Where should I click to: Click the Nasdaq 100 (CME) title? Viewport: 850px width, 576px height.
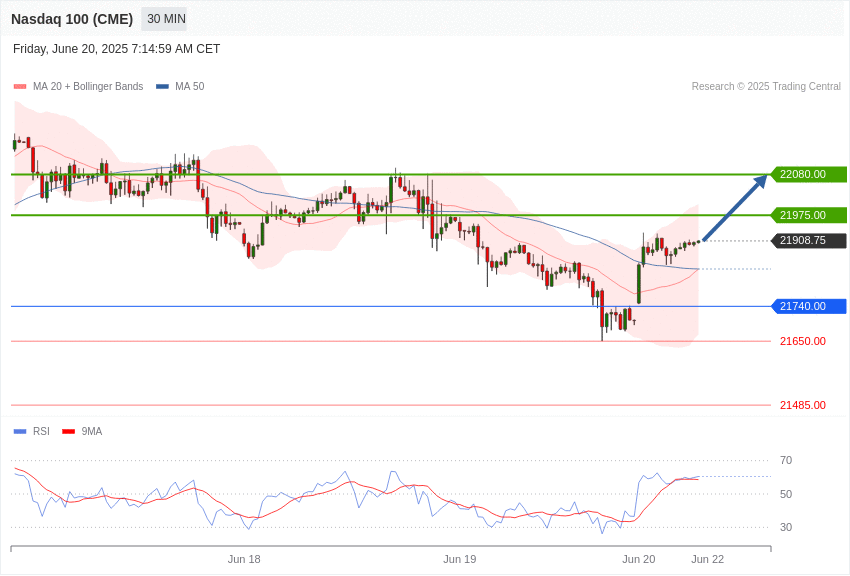pos(72,19)
